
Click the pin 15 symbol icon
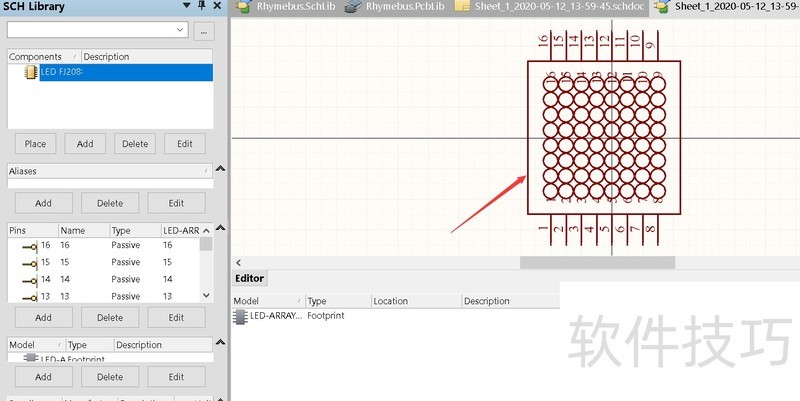click(30, 264)
